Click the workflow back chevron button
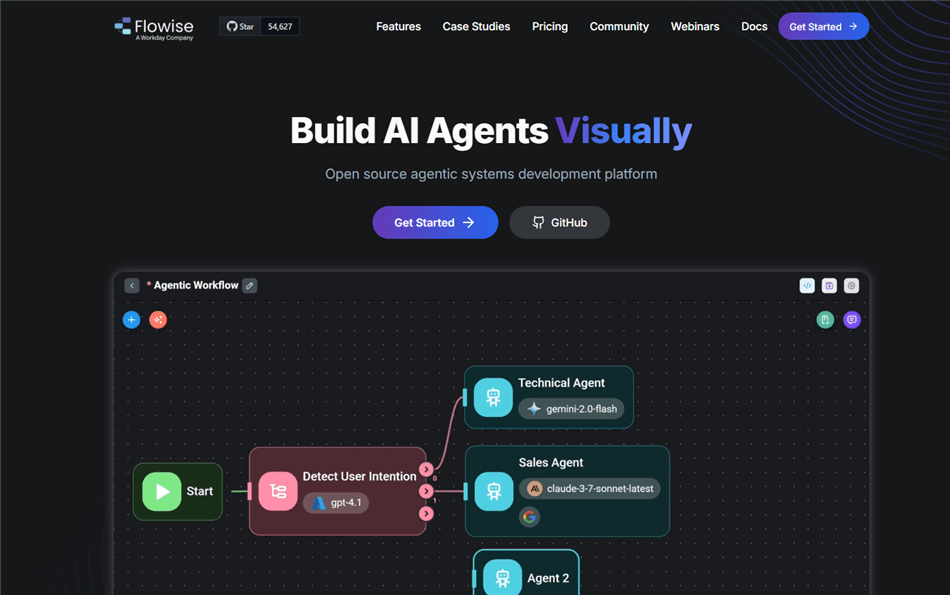The height and width of the screenshot is (595, 950). pos(132,285)
